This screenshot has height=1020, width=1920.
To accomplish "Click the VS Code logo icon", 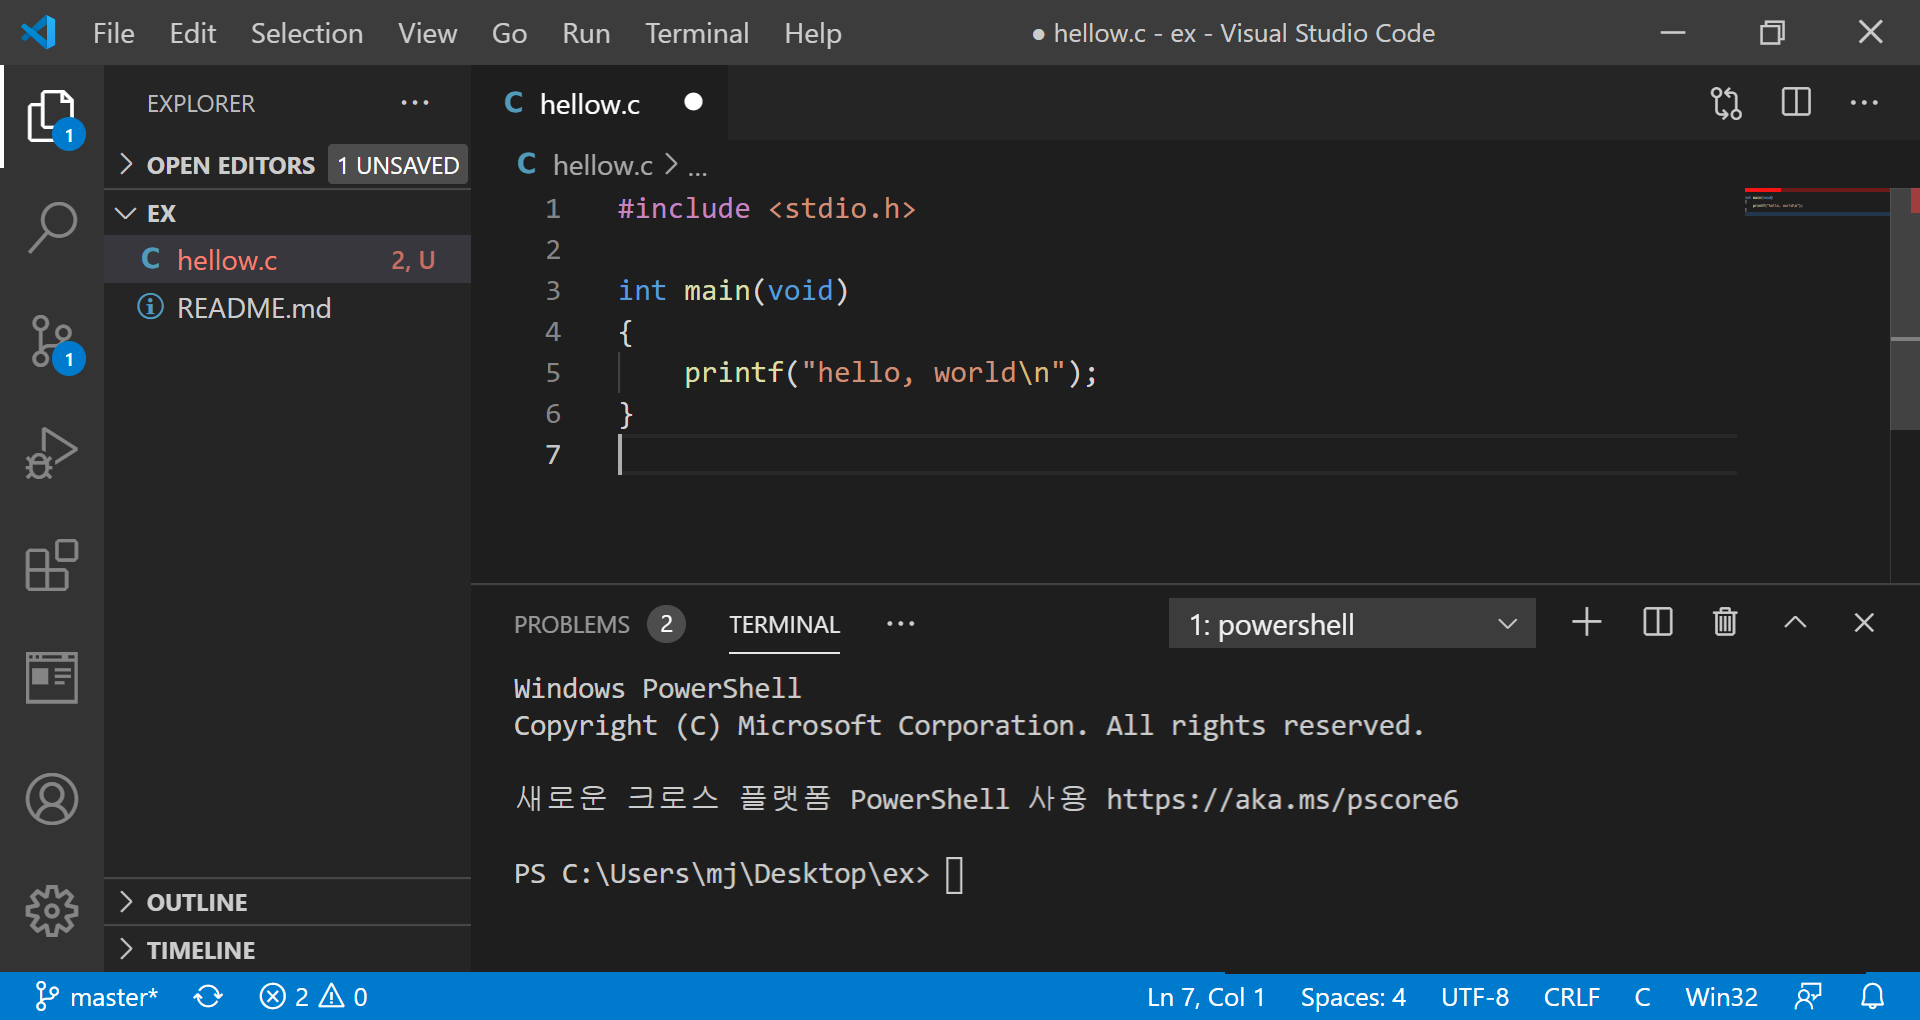I will pos(39,33).
